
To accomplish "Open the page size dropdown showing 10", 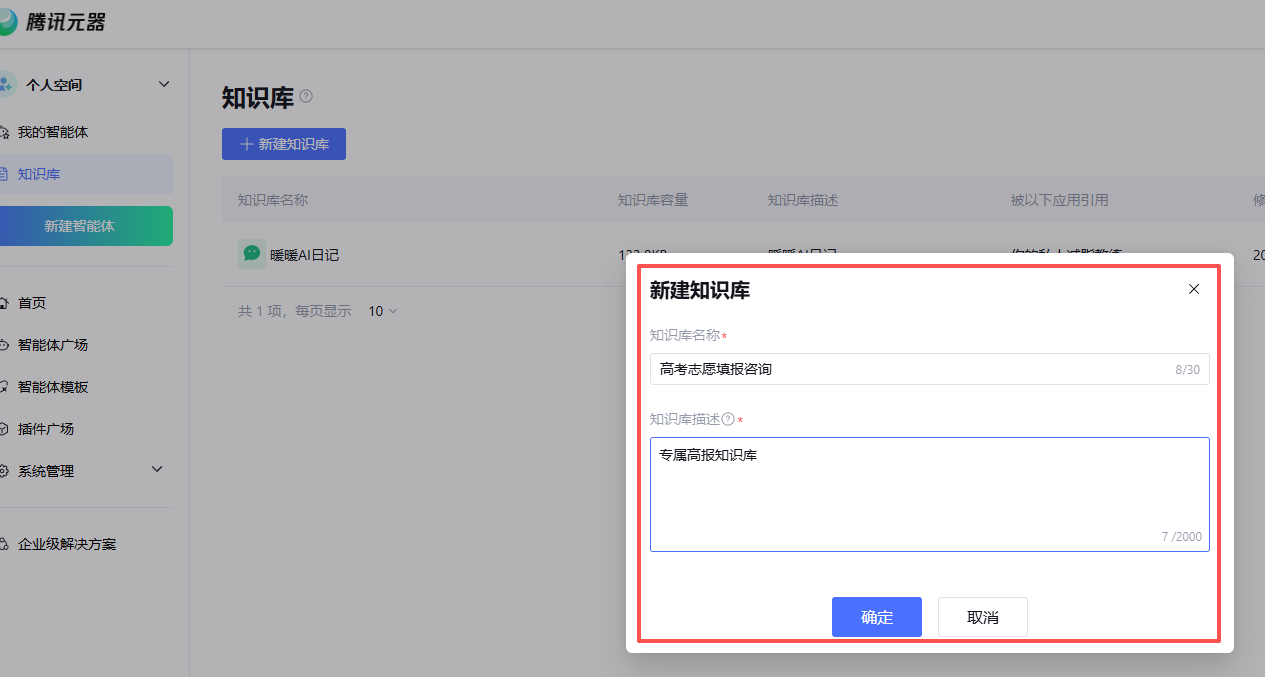I will pos(382,311).
